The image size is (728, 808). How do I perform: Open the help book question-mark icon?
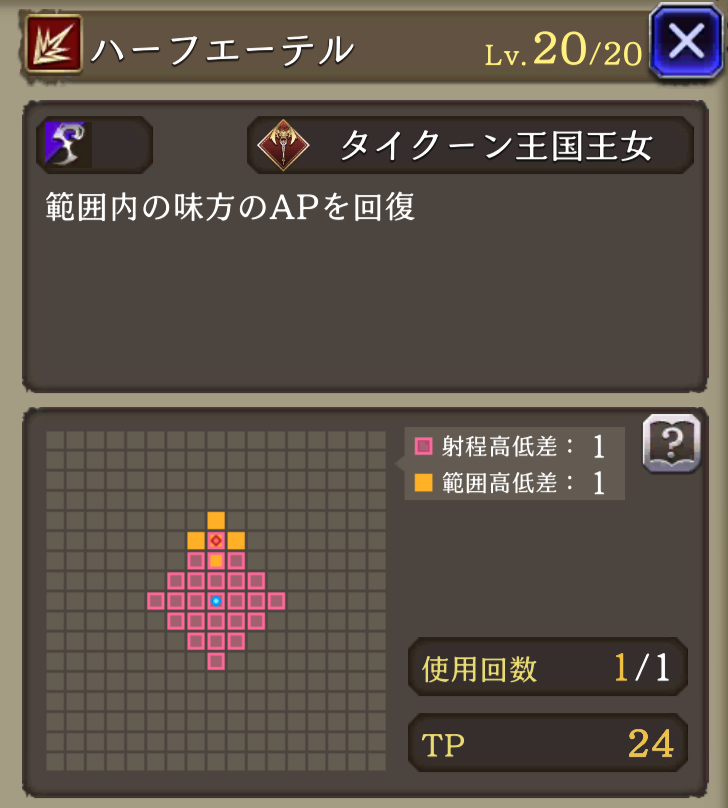click(x=671, y=443)
